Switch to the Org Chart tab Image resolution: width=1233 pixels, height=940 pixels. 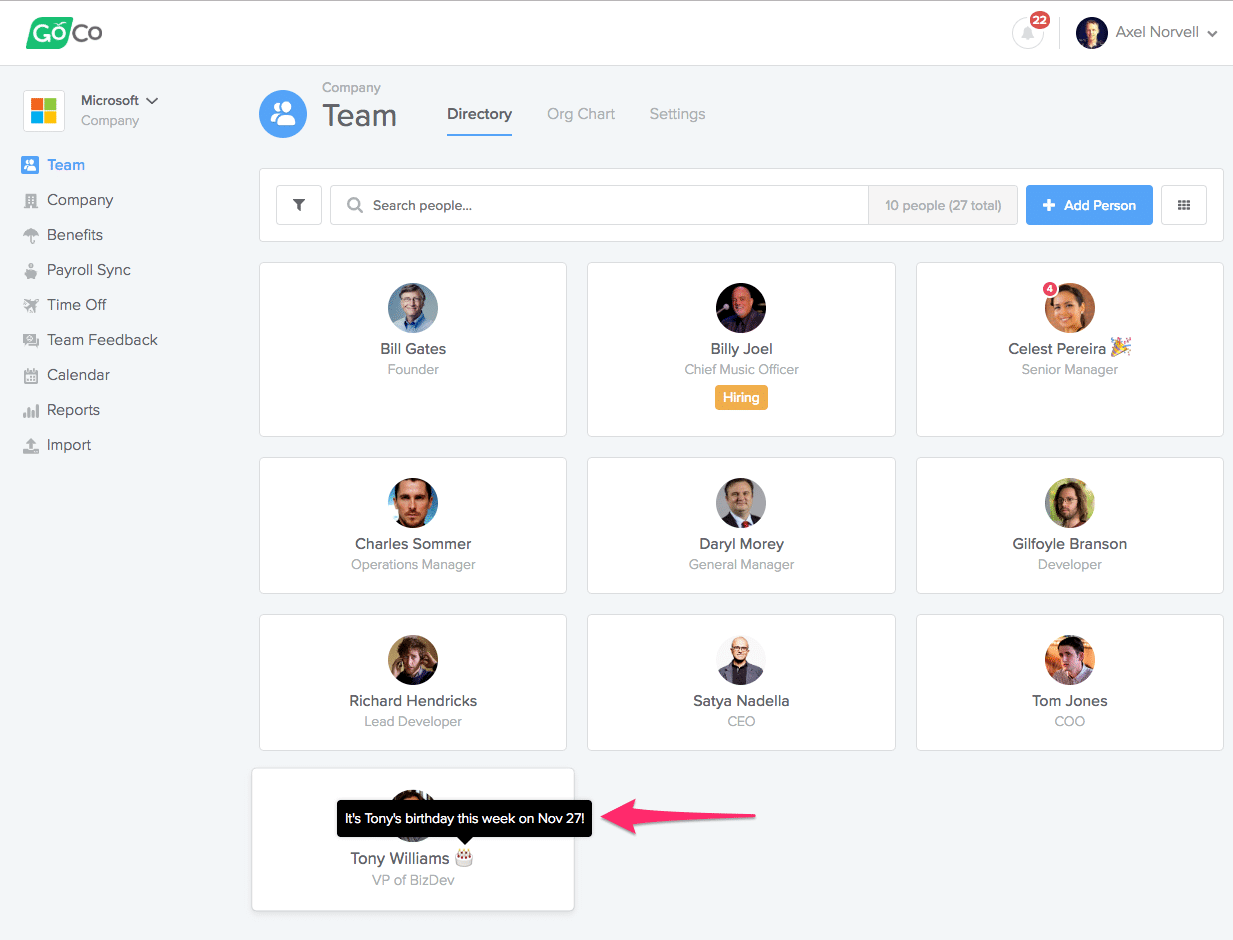point(580,113)
